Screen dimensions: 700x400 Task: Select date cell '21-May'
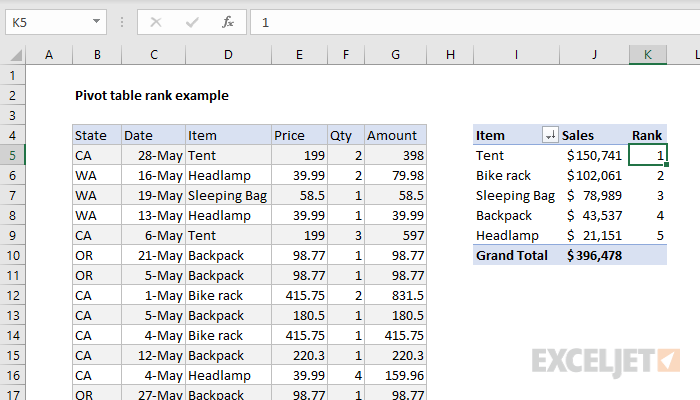[154, 255]
